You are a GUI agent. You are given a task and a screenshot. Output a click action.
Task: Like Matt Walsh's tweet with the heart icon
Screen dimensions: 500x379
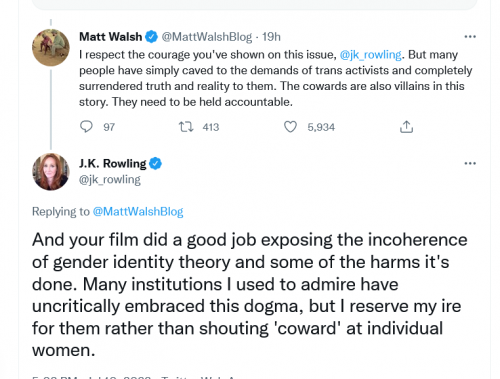(290, 127)
